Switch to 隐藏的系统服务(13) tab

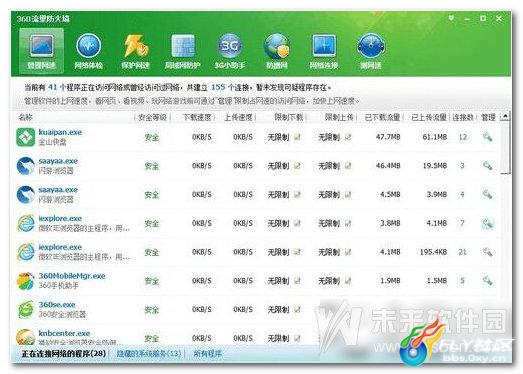pos(149,353)
